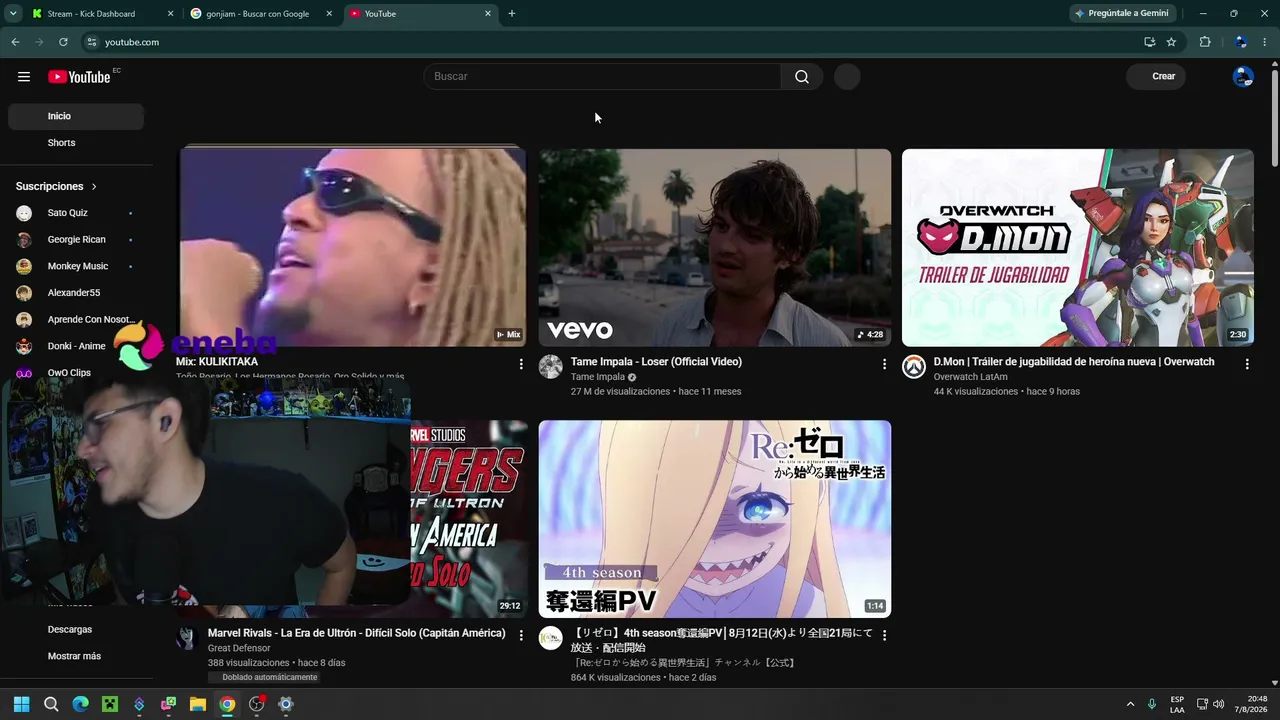Image resolution: width=1280 pixels, height=720 pixels.
Task: Open more options for the Re:Zero PV video
Action: point(884,636)
